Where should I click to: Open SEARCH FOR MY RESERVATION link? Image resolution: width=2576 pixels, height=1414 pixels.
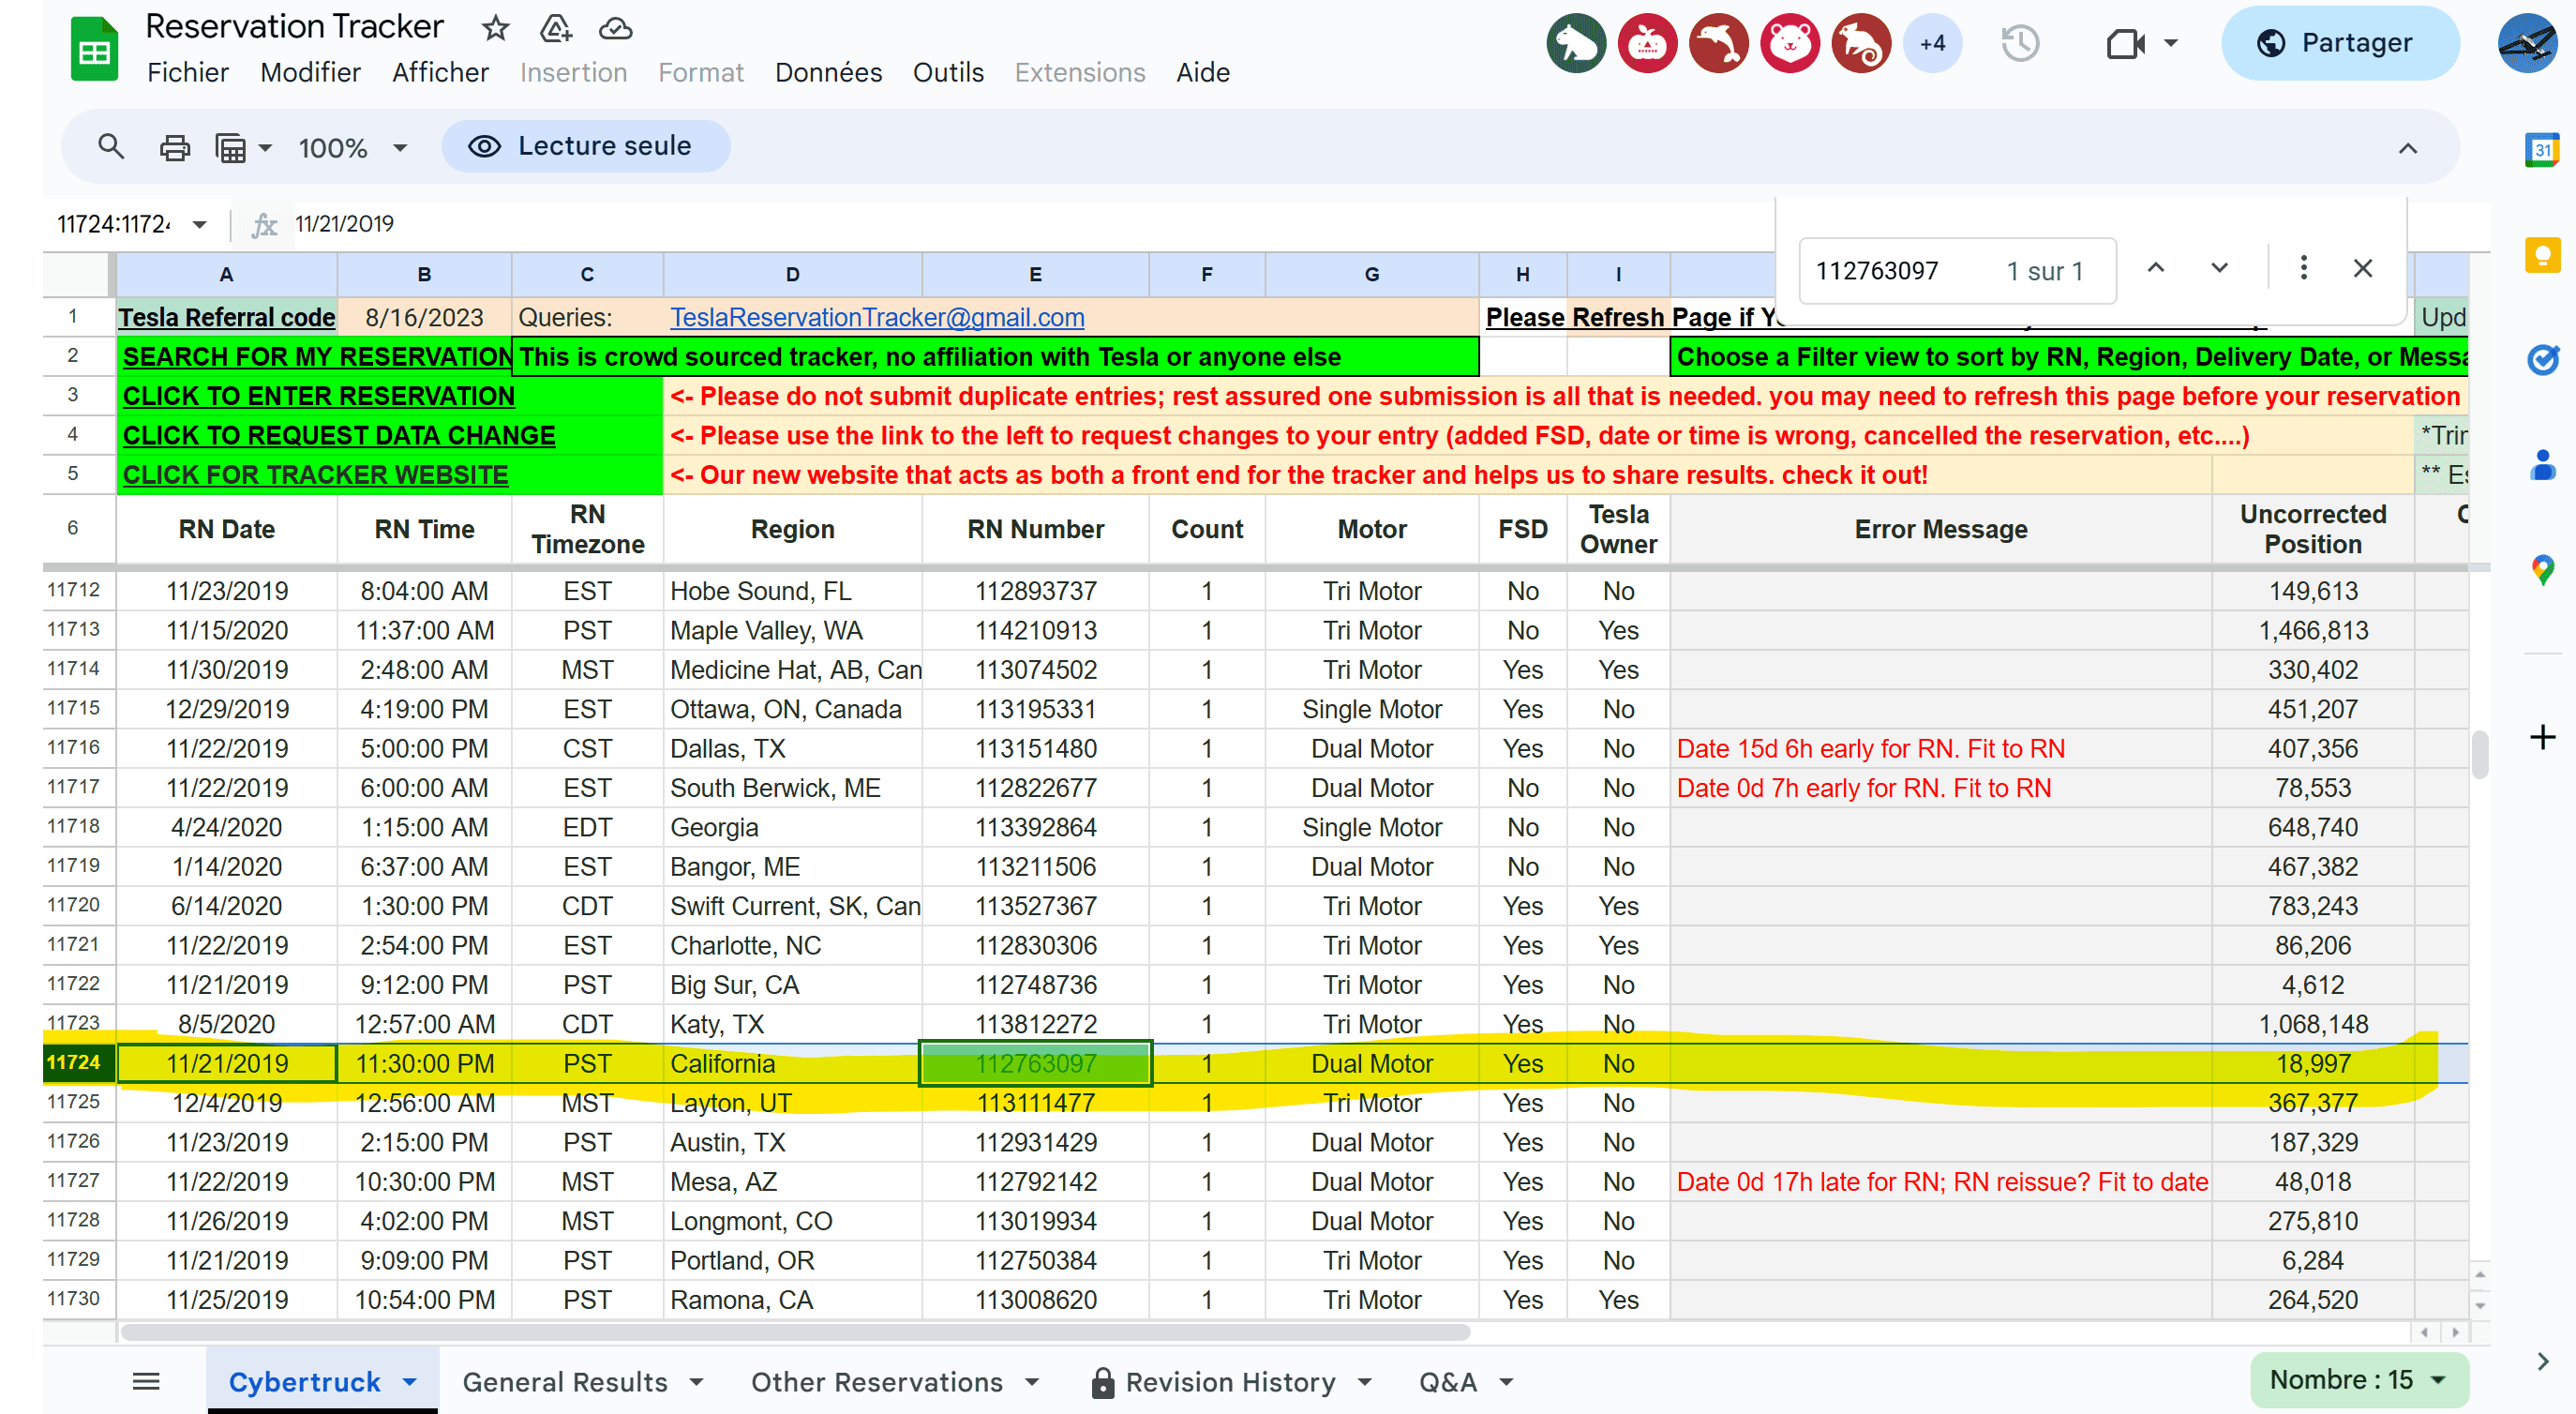point(317,356)
